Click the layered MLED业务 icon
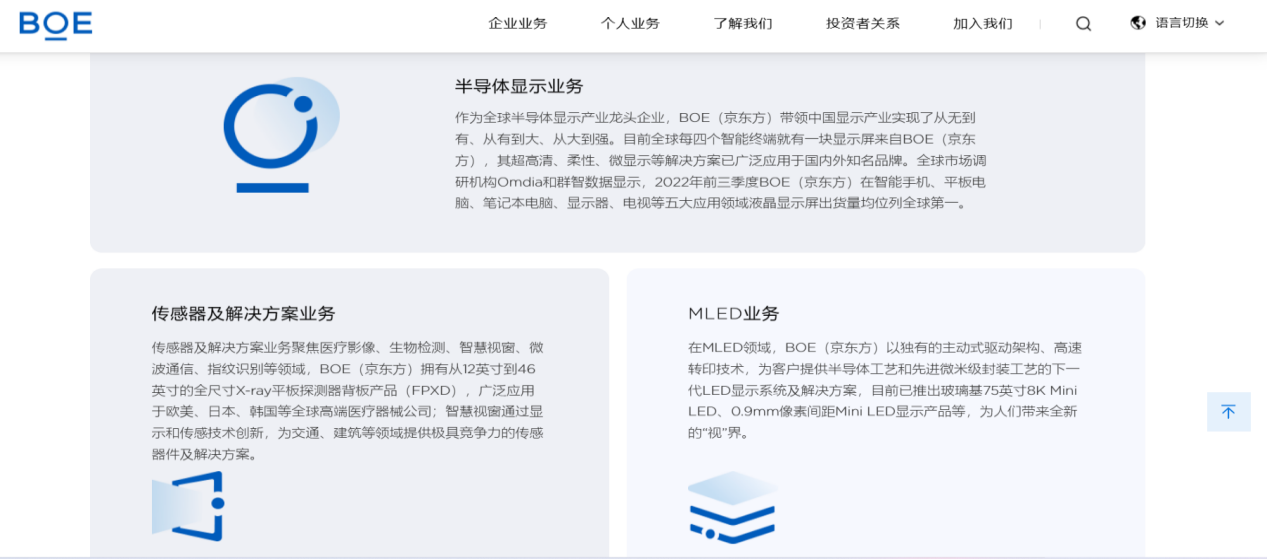Screen dimensions: 1267x559 (x=732, y=508)
